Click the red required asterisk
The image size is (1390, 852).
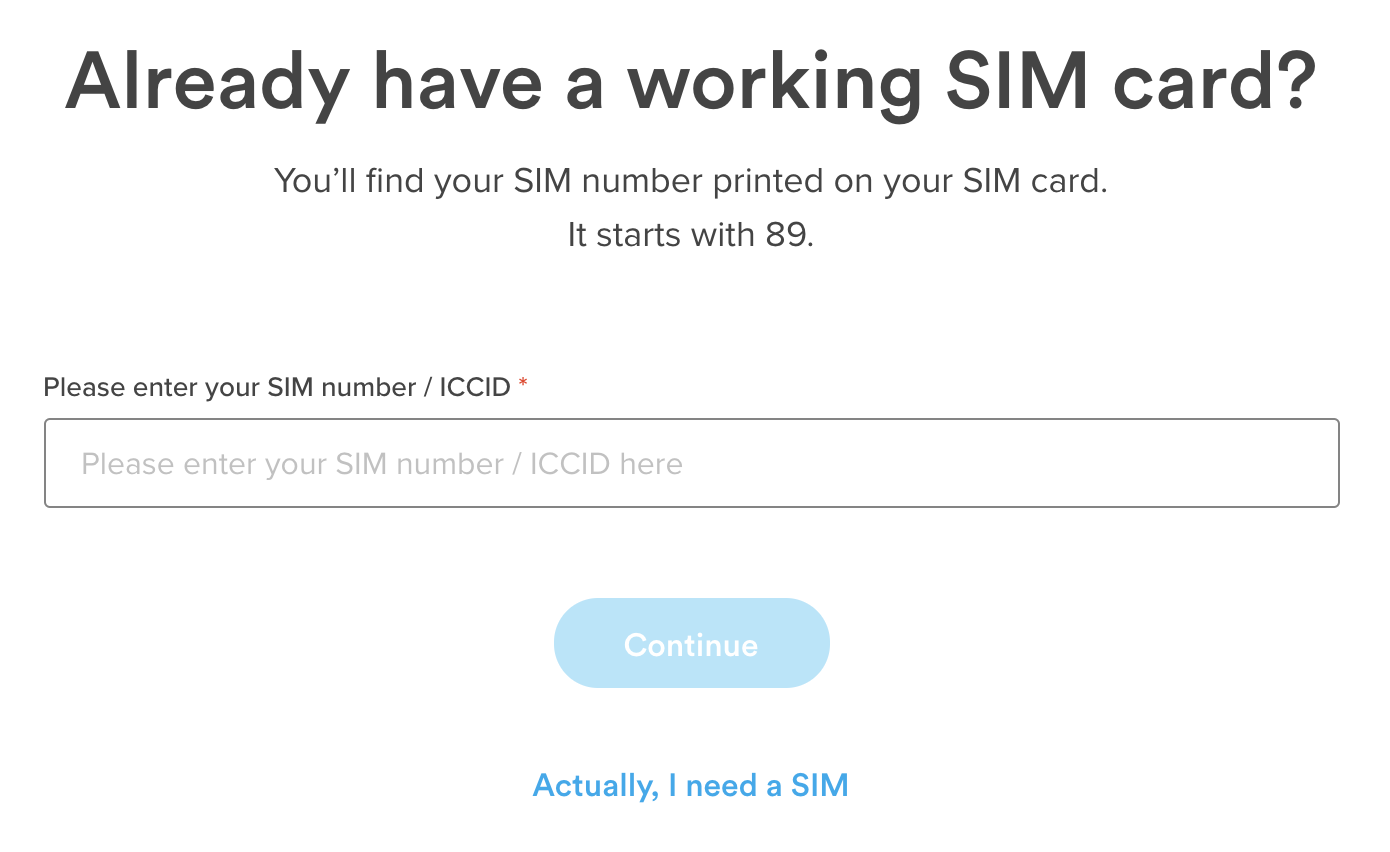(x=522, y=383)
